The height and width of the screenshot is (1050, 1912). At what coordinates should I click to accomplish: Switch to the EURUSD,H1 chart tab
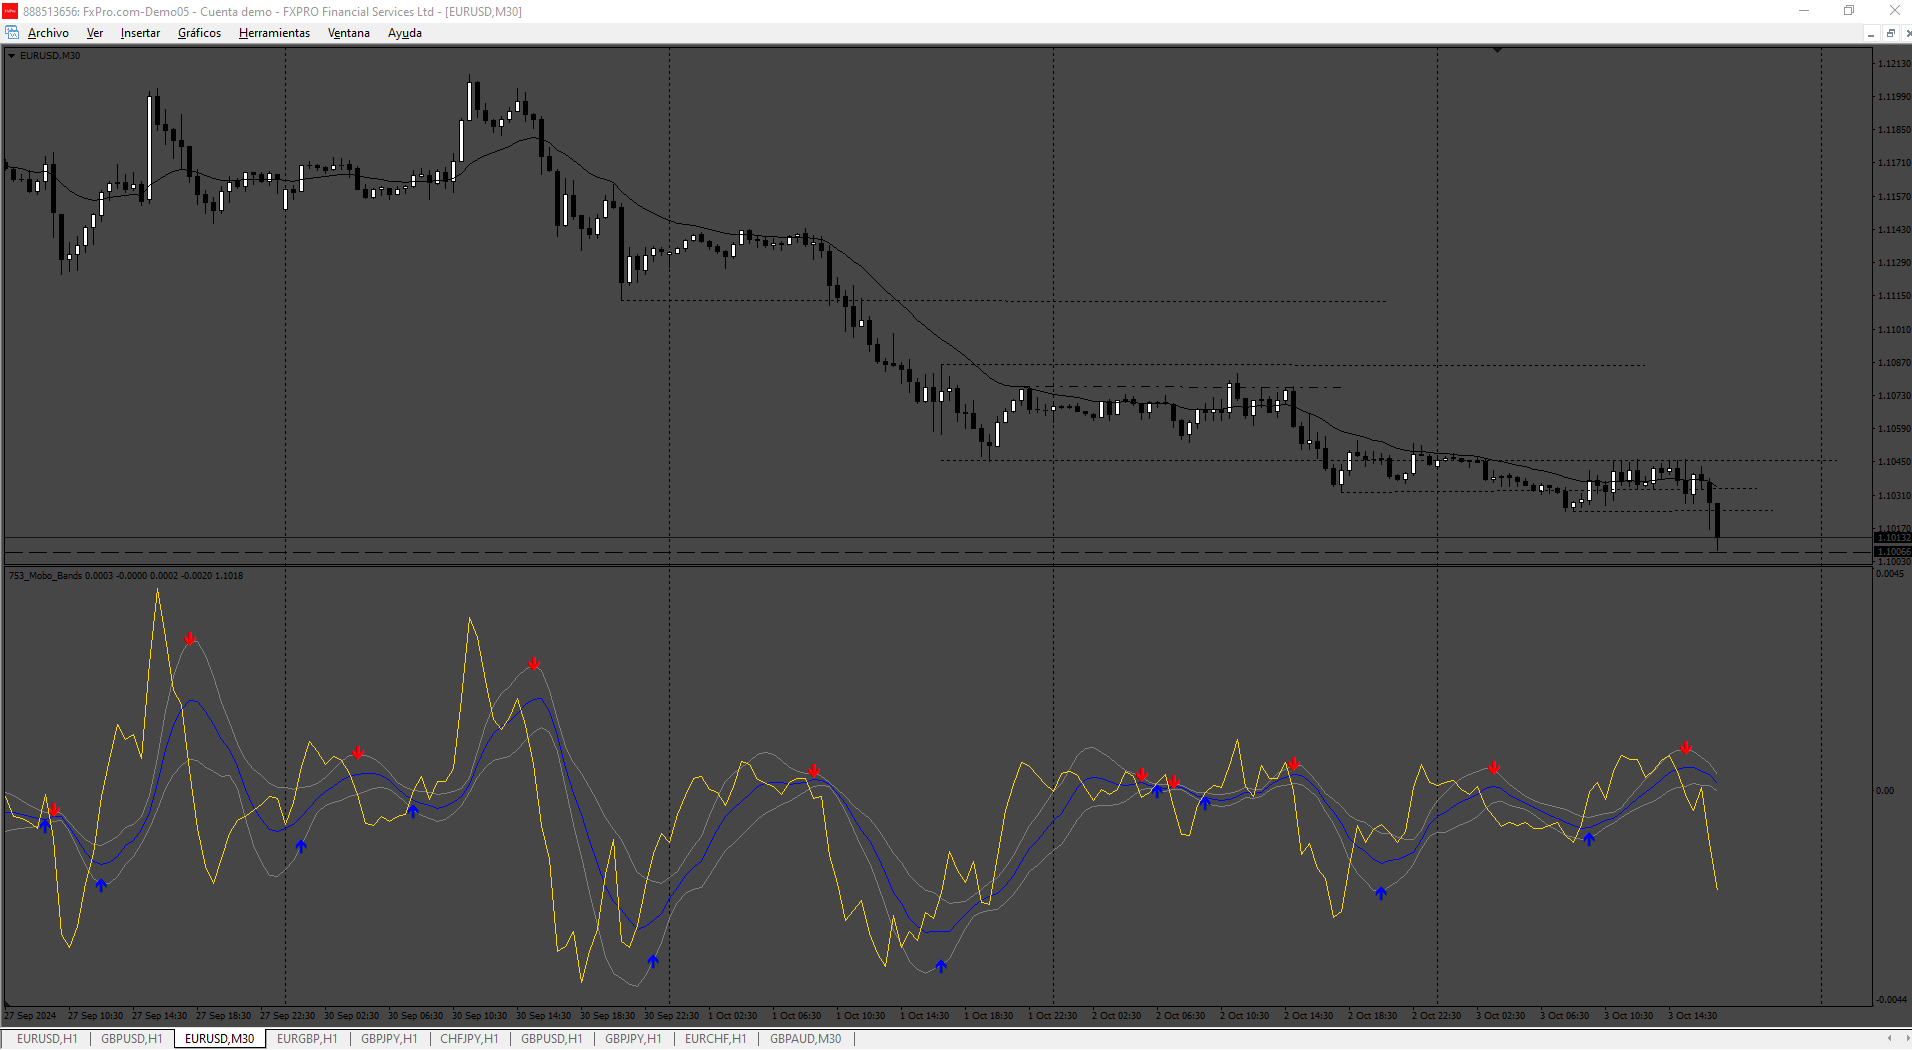47,1039
